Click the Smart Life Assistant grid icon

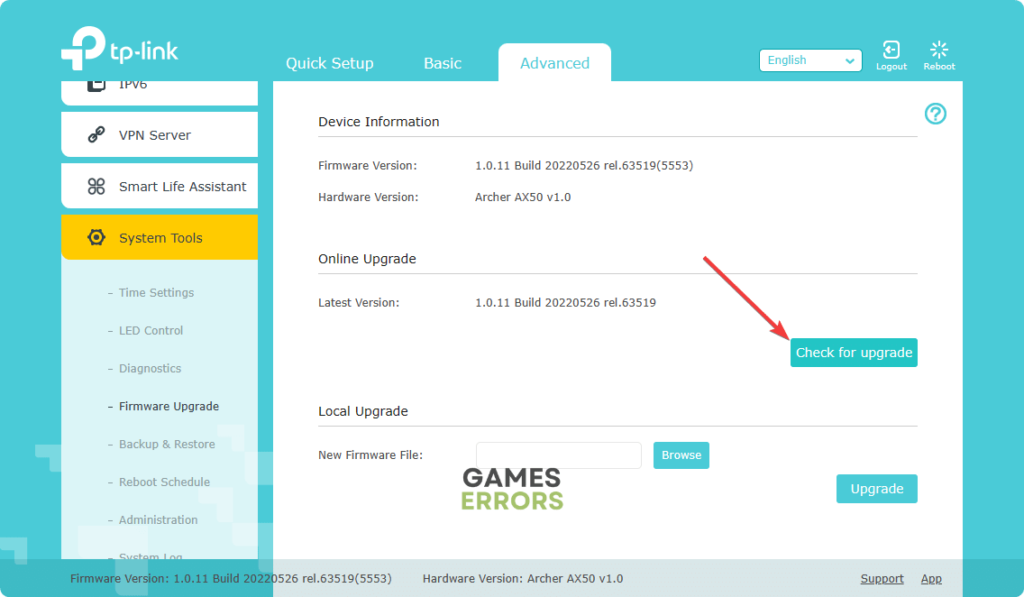pyautogui.click(x=96, y=186)
